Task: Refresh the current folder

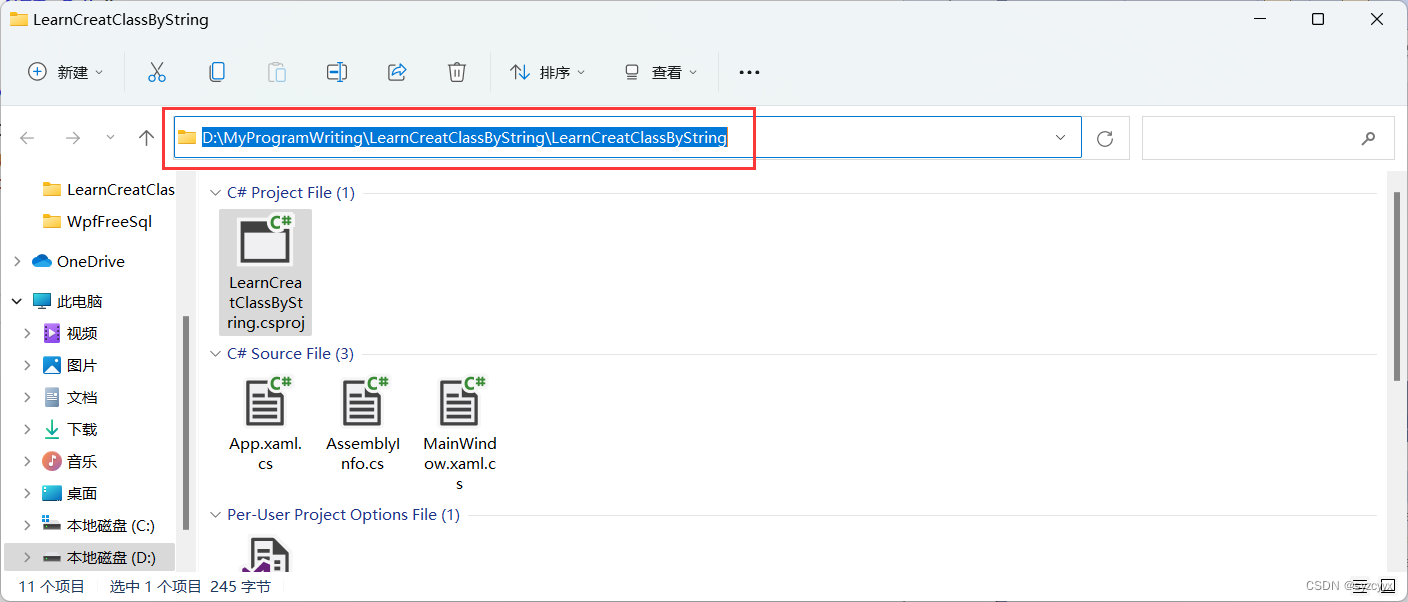Action: point(1105,137)
